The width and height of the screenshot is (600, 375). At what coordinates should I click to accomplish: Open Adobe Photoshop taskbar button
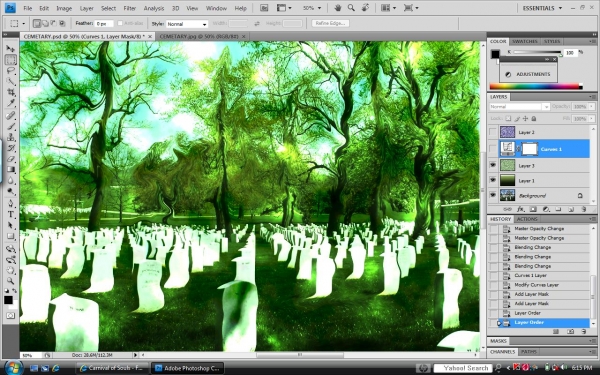(187, 368)
